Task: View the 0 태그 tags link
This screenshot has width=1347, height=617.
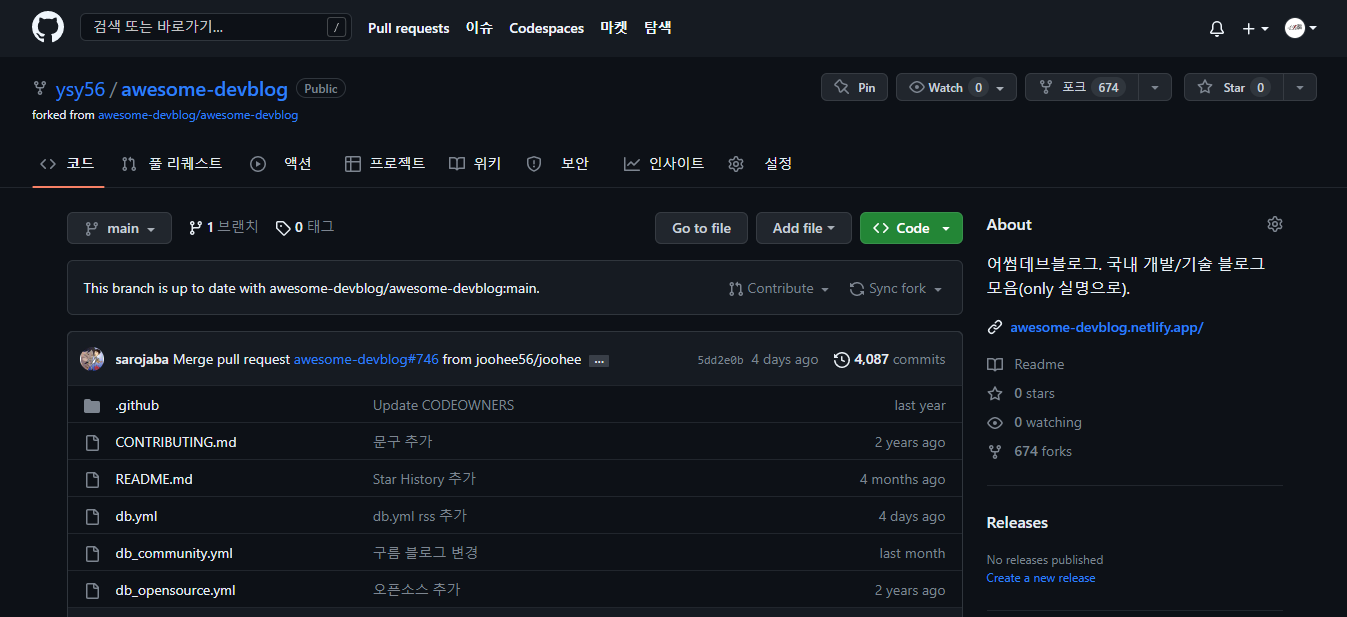Action: pos(305,227)
